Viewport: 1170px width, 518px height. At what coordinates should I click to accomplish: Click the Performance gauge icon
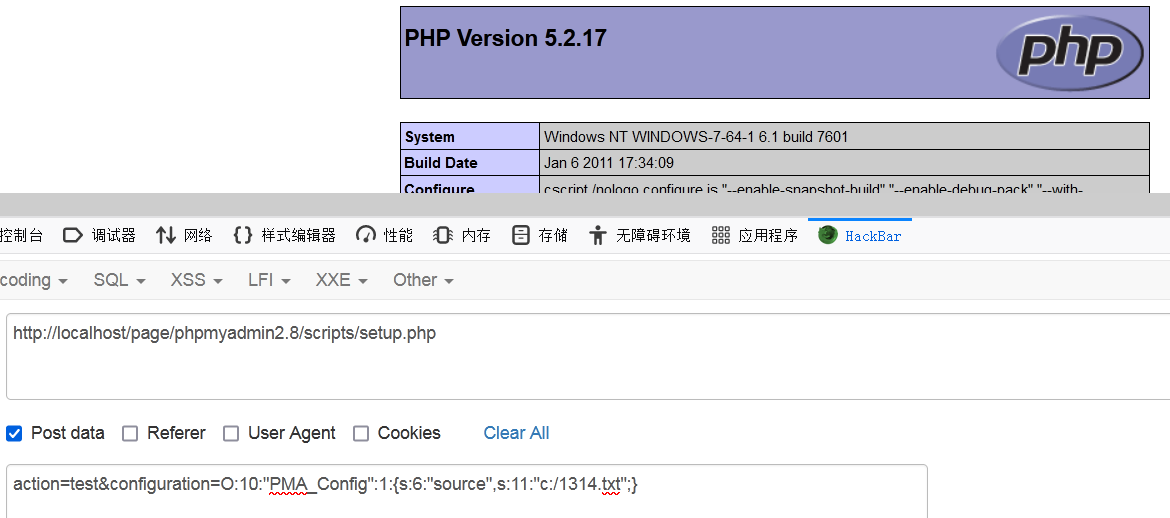coord(366,236)
